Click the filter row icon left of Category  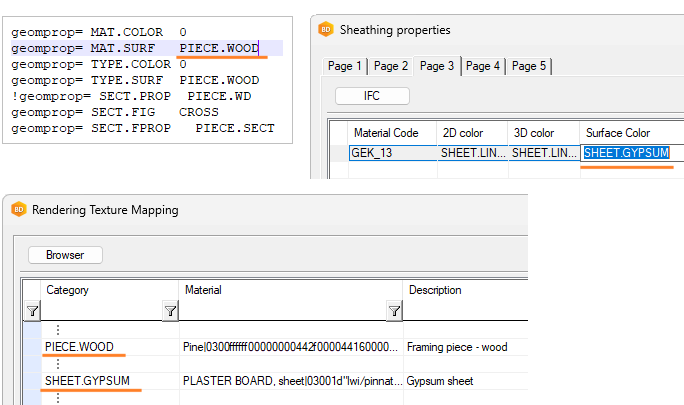(x=32, y=312)
